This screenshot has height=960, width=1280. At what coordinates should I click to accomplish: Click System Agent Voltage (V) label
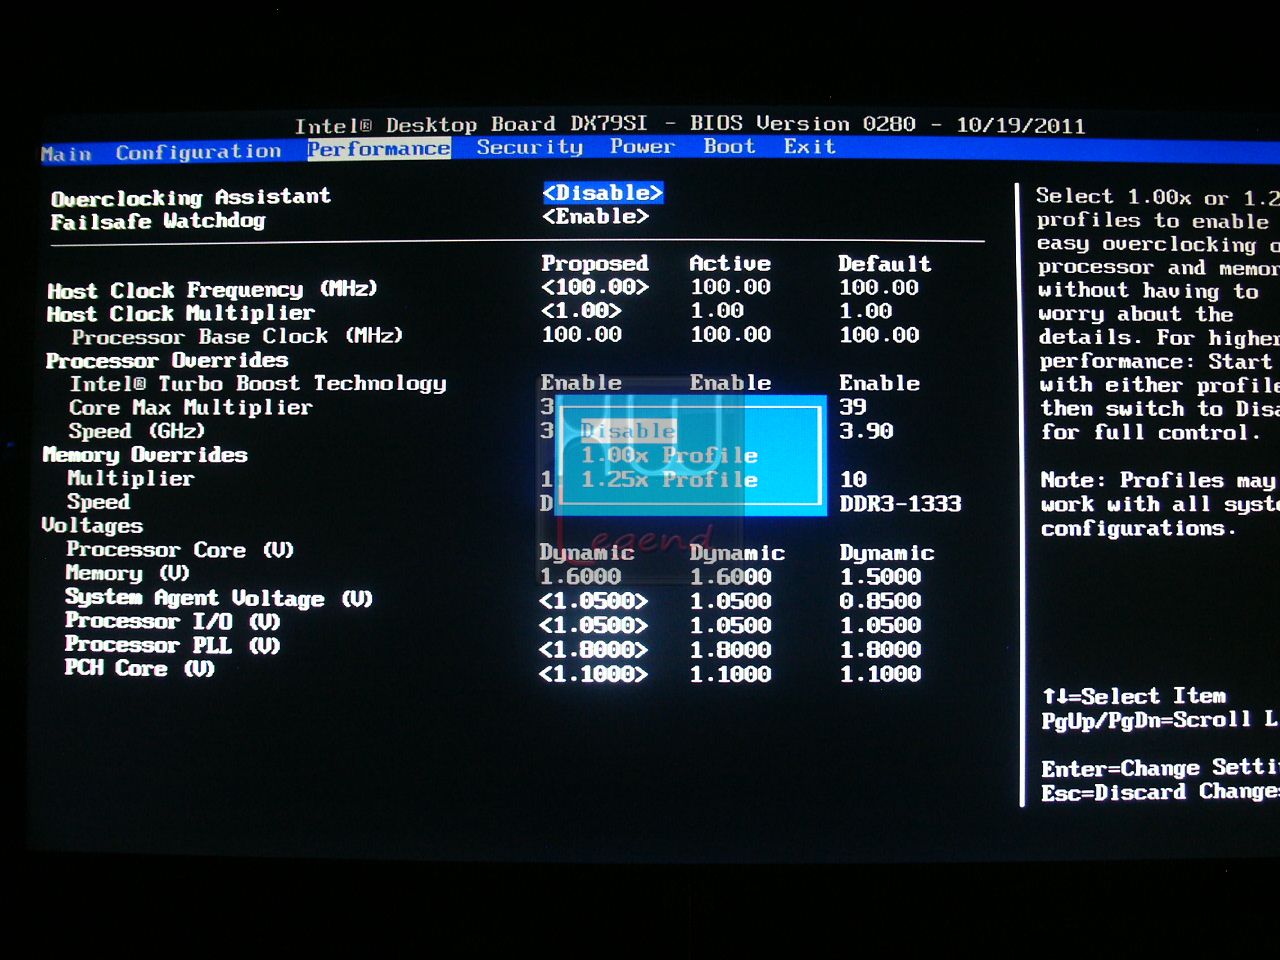coord(219,598)
